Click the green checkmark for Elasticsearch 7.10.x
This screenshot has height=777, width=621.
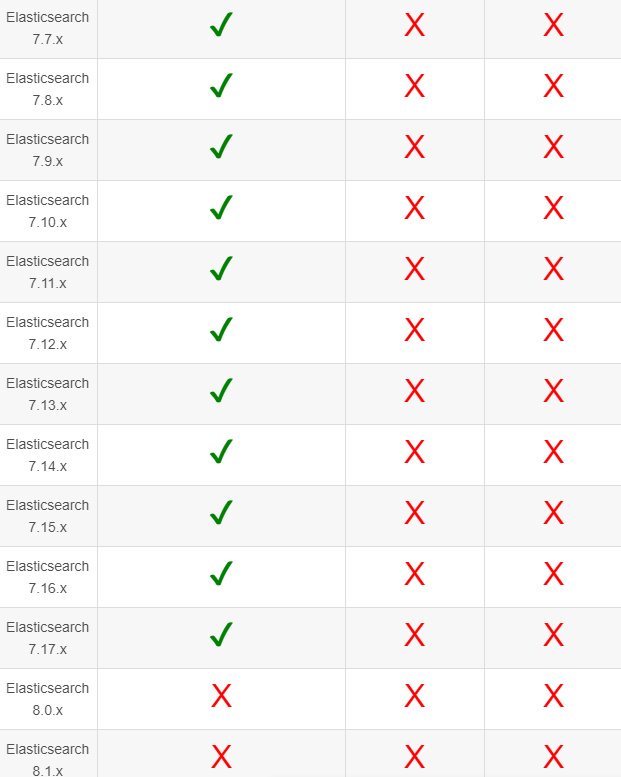[x=221, y=208]
